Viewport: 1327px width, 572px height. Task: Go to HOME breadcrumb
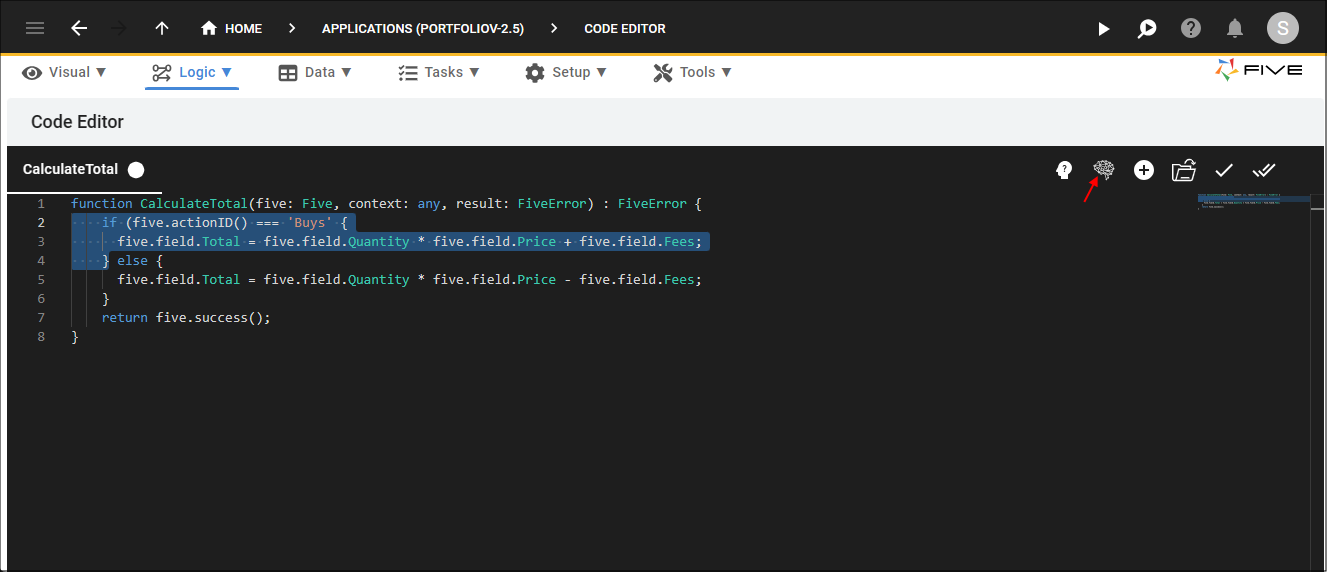click(x=231, y=28)
